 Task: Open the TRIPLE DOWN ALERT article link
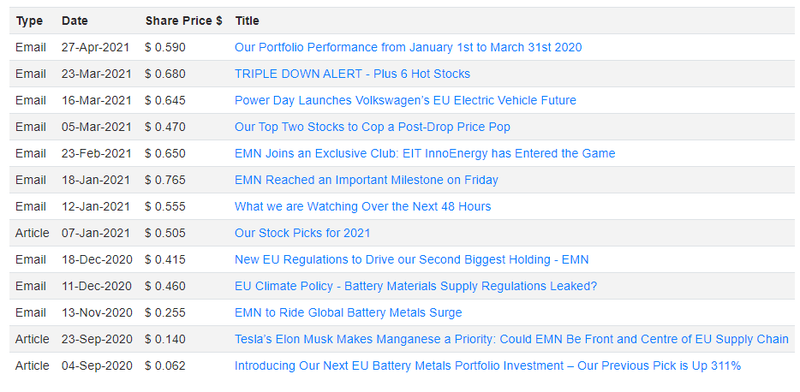click(352, 74)
